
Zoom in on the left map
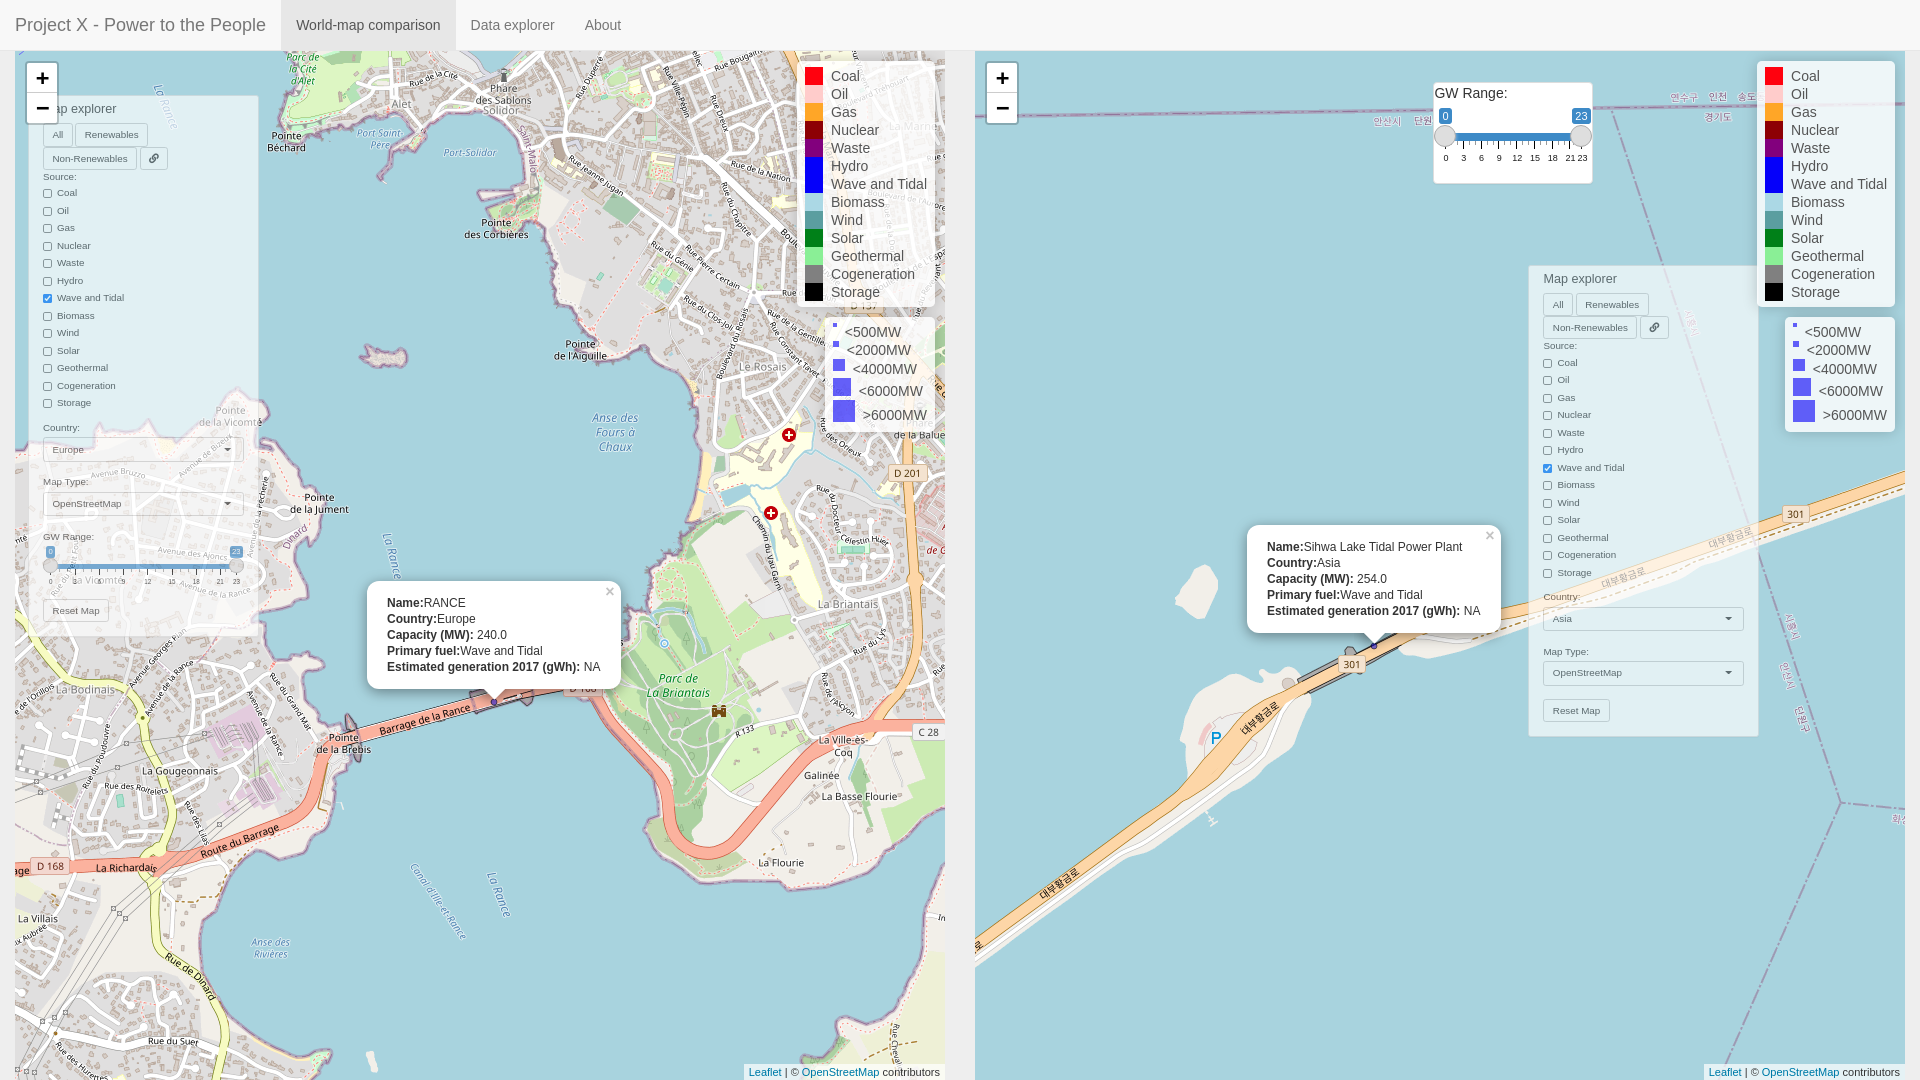click(42, 78)
